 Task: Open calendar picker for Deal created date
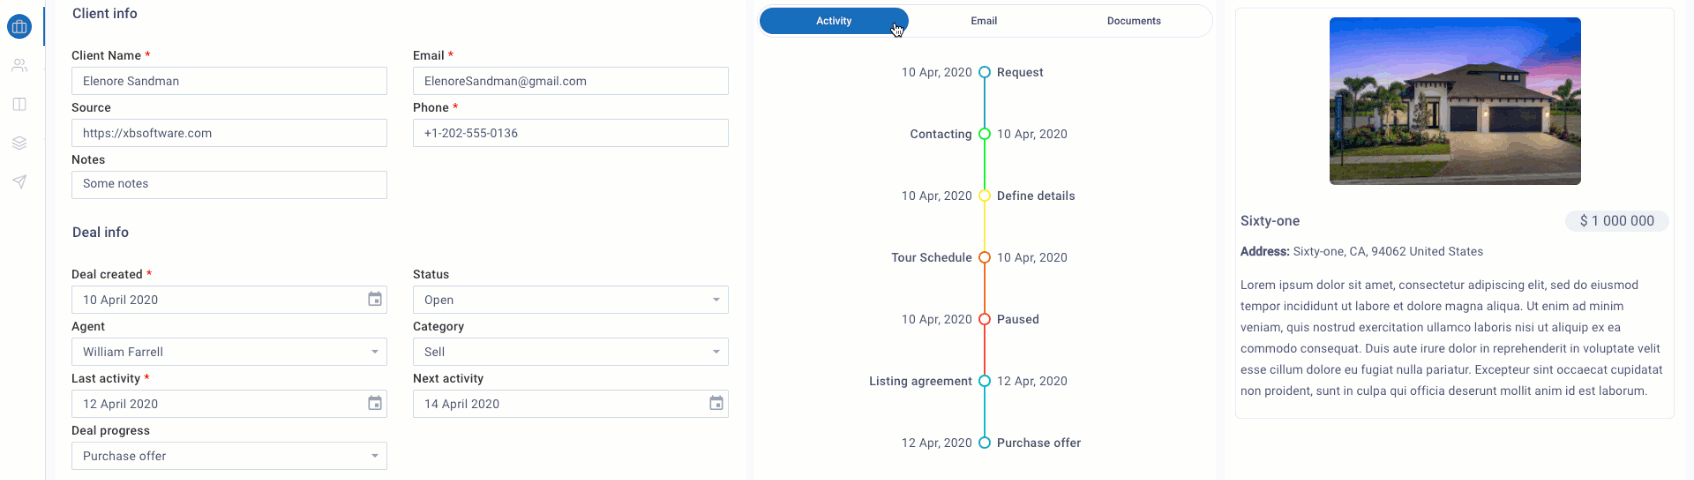375,299
